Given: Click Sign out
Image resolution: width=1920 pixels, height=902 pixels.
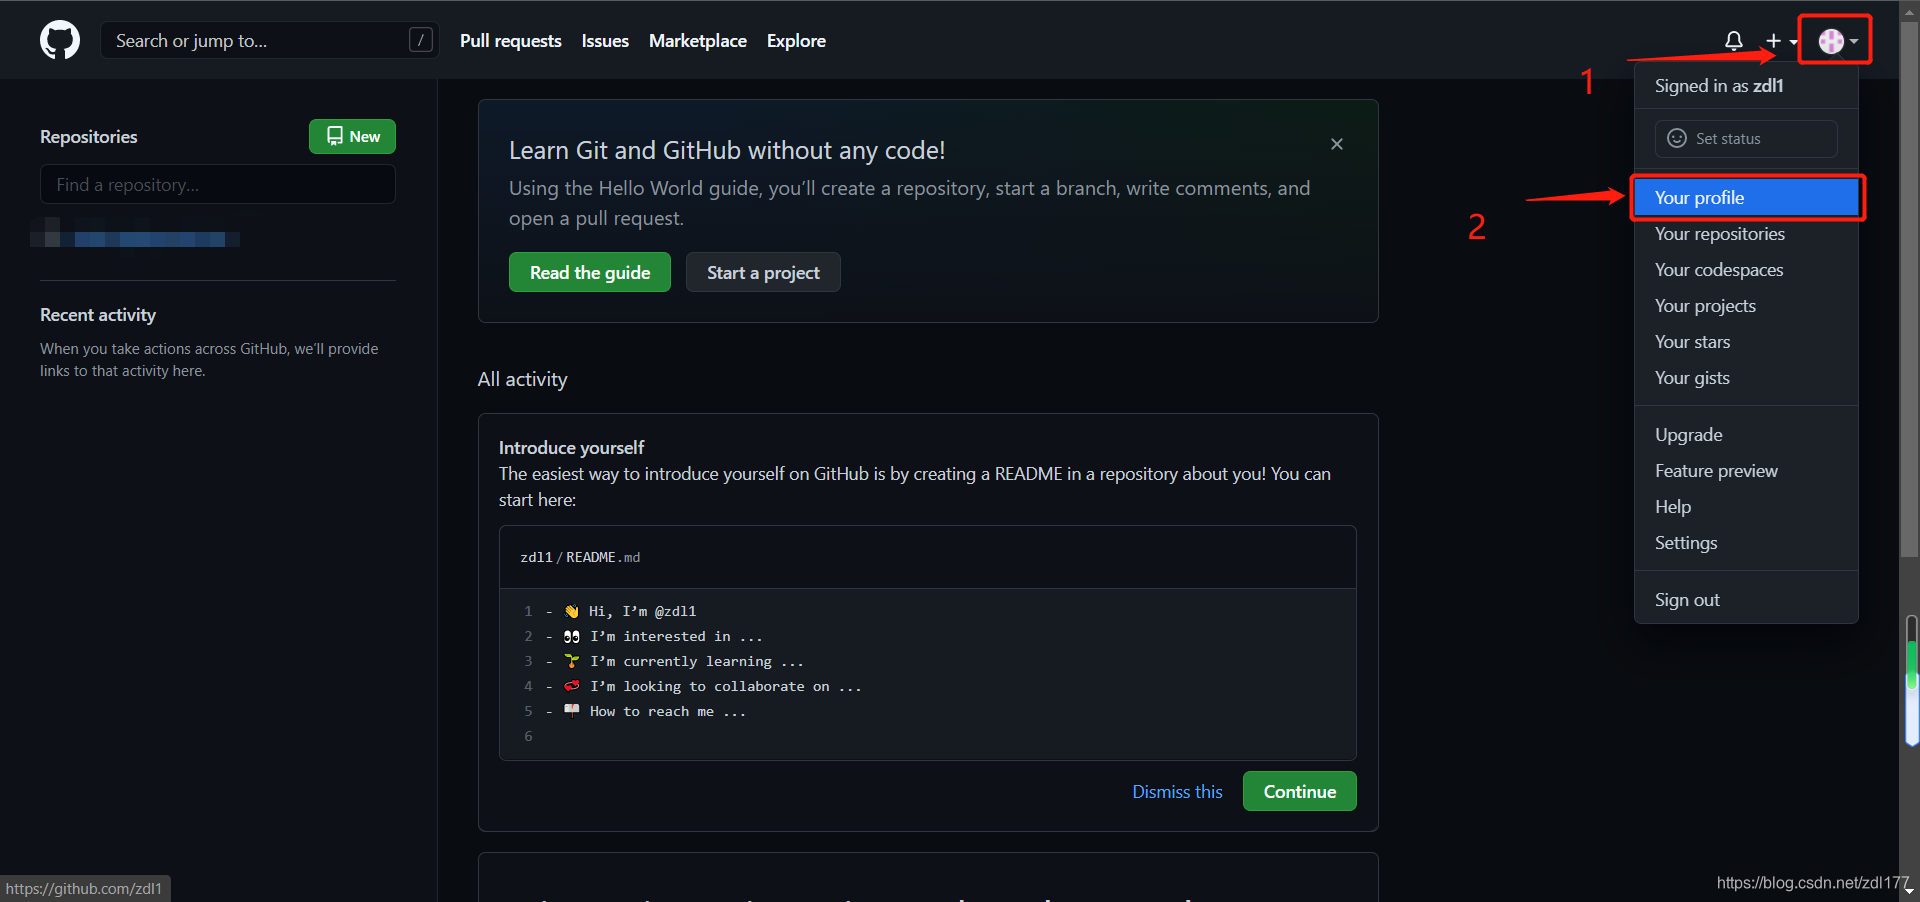Looking at the screenshot, I should coord(1746,600).
